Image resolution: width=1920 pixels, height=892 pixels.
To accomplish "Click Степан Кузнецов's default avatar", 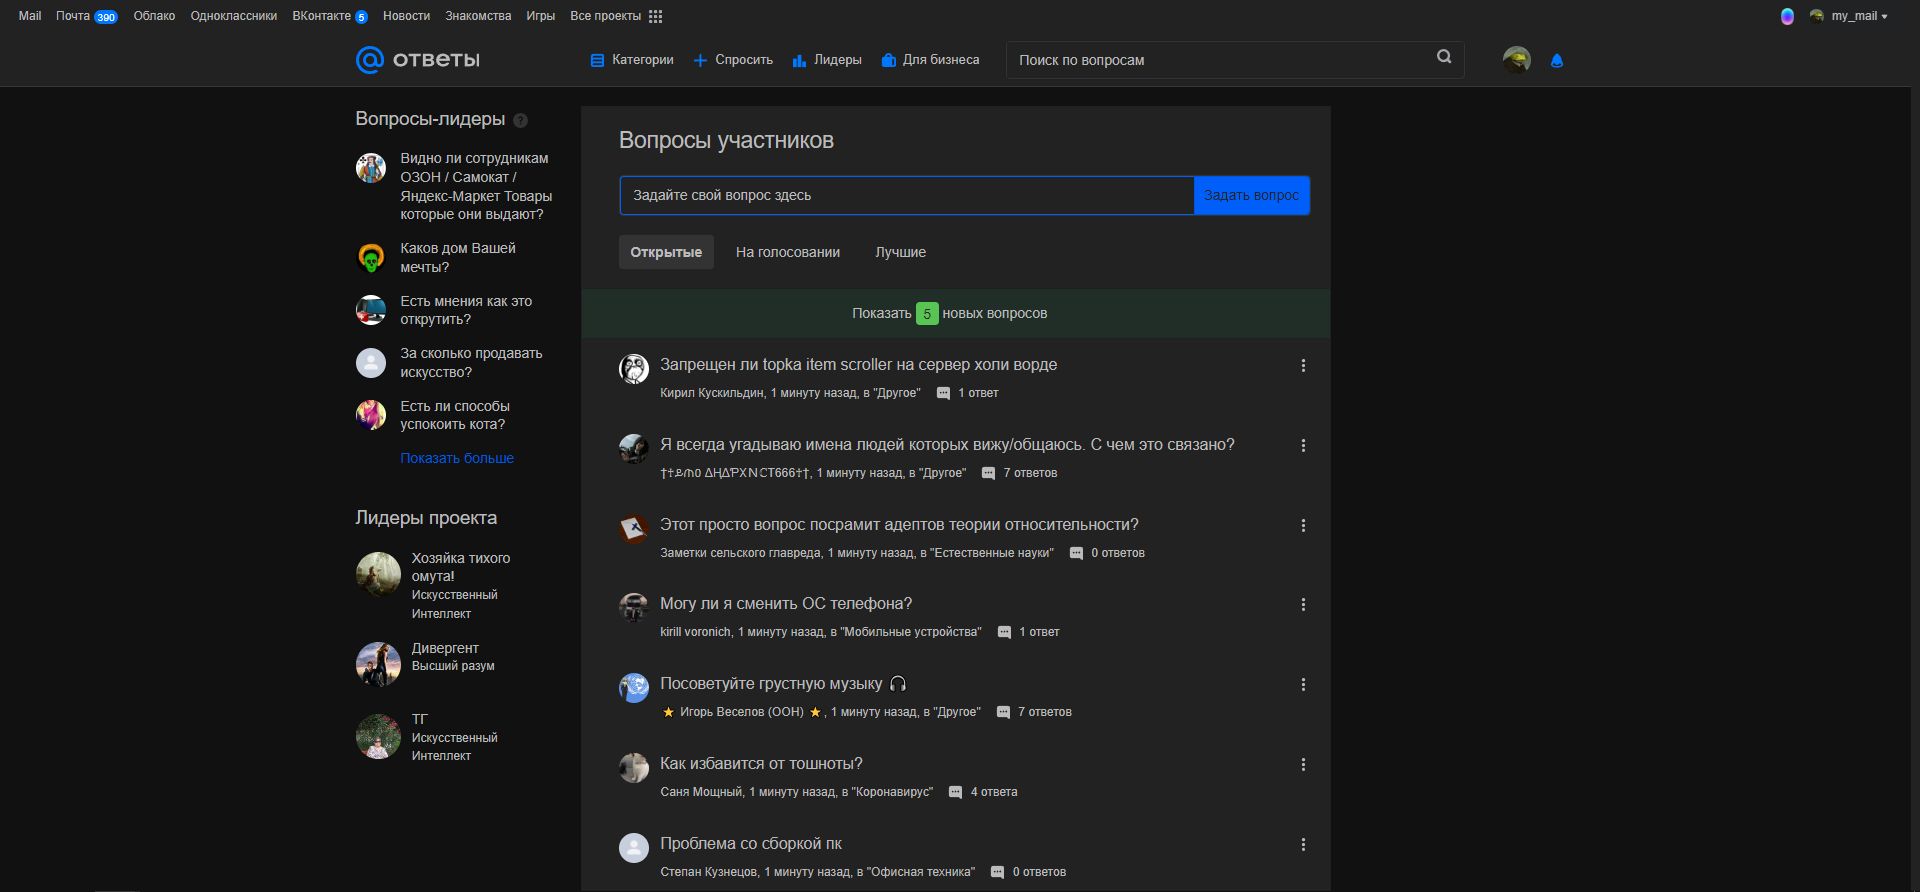I will (634, 848).
